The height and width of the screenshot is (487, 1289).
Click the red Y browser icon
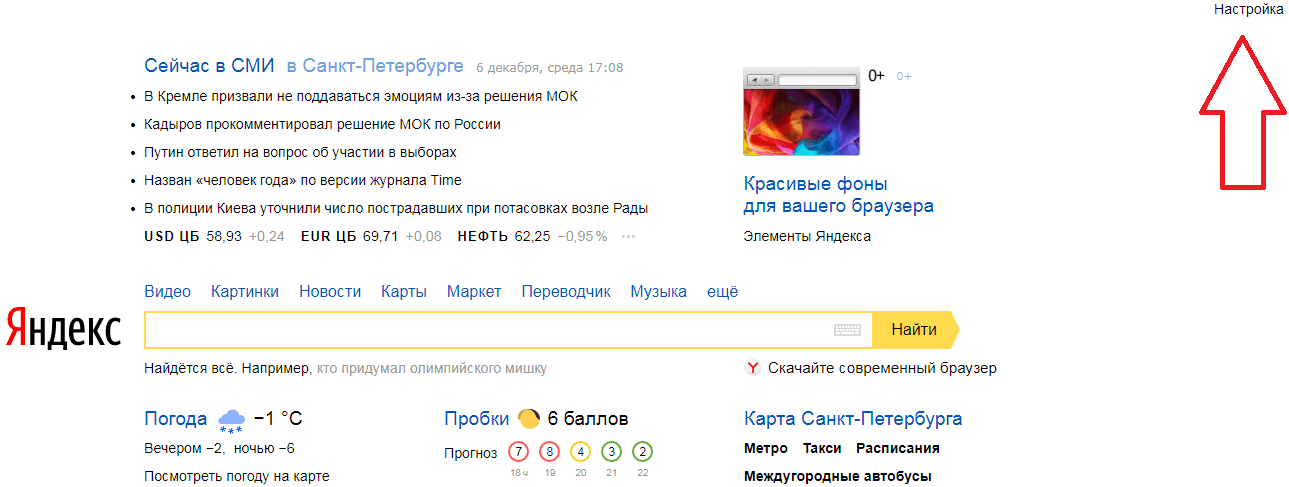(x=754, y=368)
